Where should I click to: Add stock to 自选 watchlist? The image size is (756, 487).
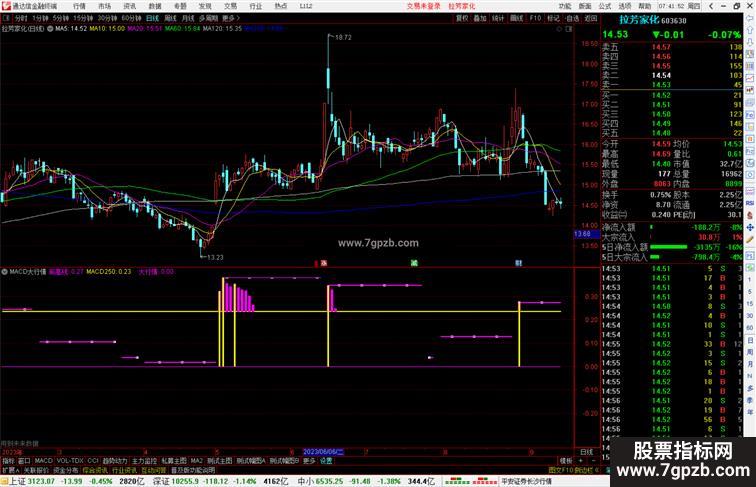(x=572, y=18)
